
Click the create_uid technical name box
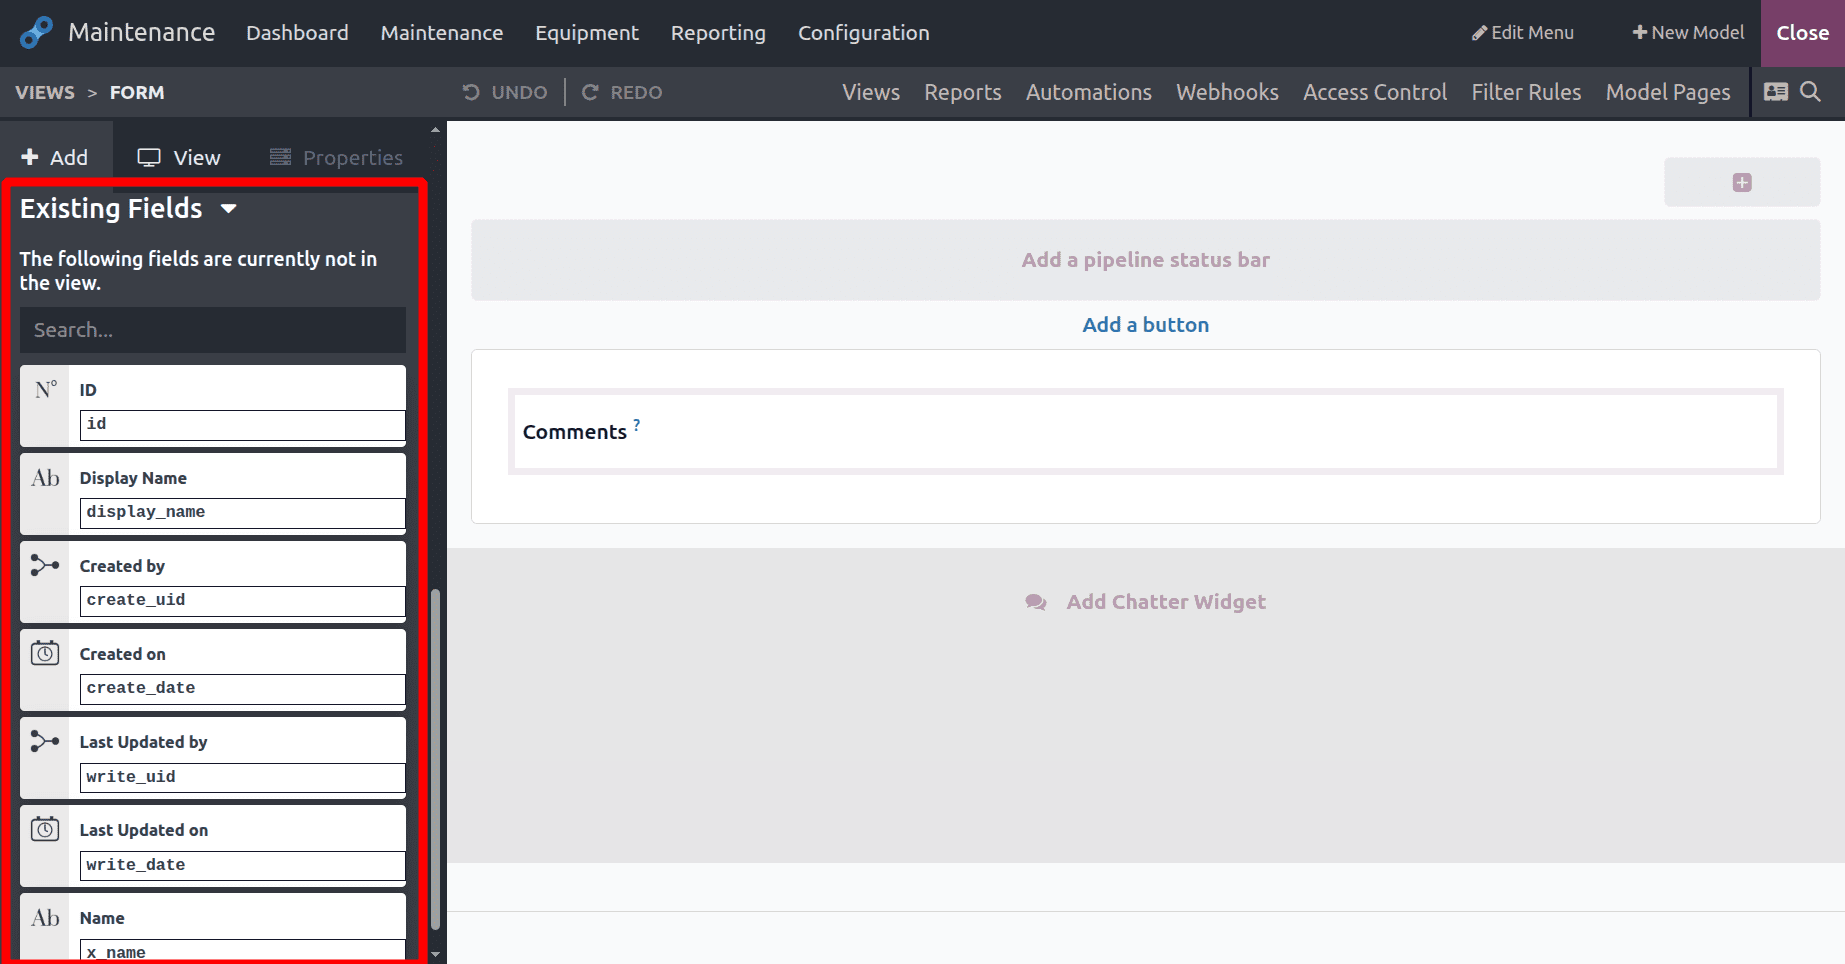pos(243,601)
